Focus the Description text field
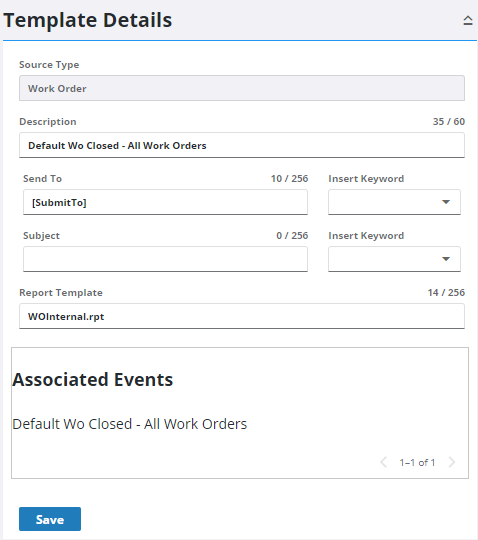 pos(242,145)
